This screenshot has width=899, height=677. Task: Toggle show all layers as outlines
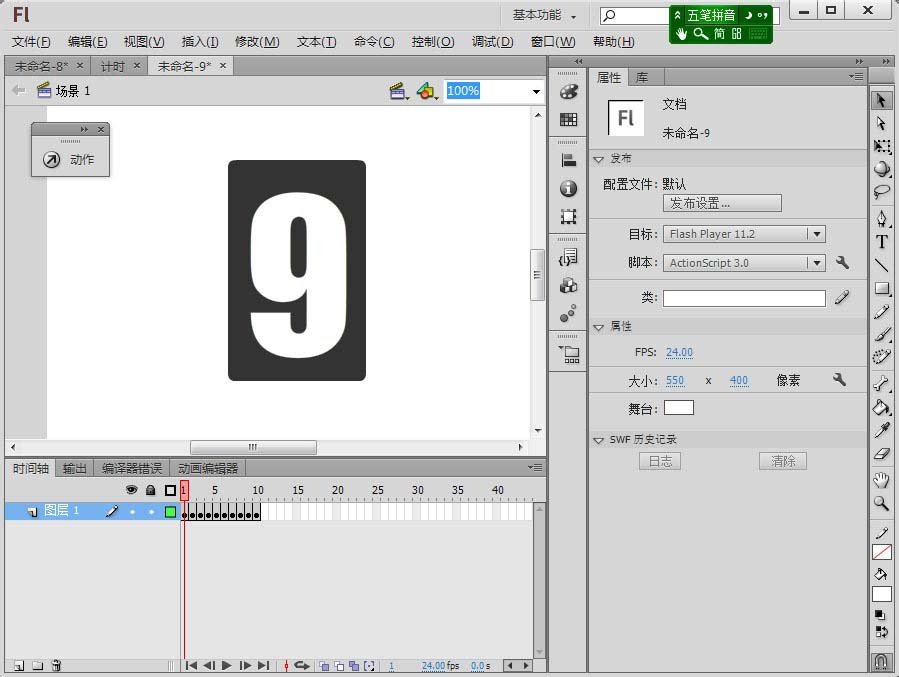(170, 490)
